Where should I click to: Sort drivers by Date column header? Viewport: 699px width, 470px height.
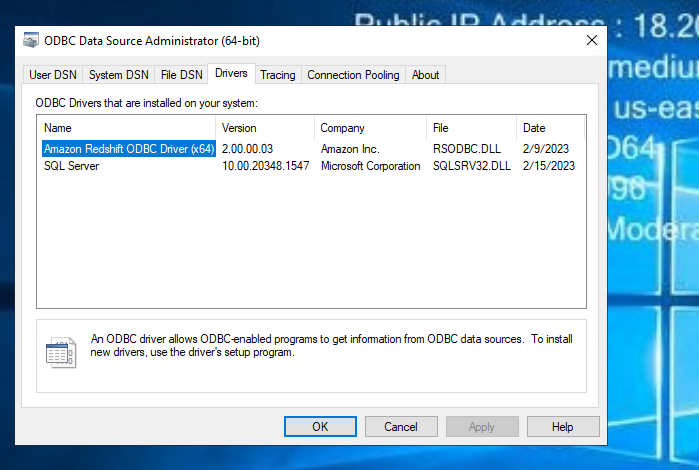point(550,128)
